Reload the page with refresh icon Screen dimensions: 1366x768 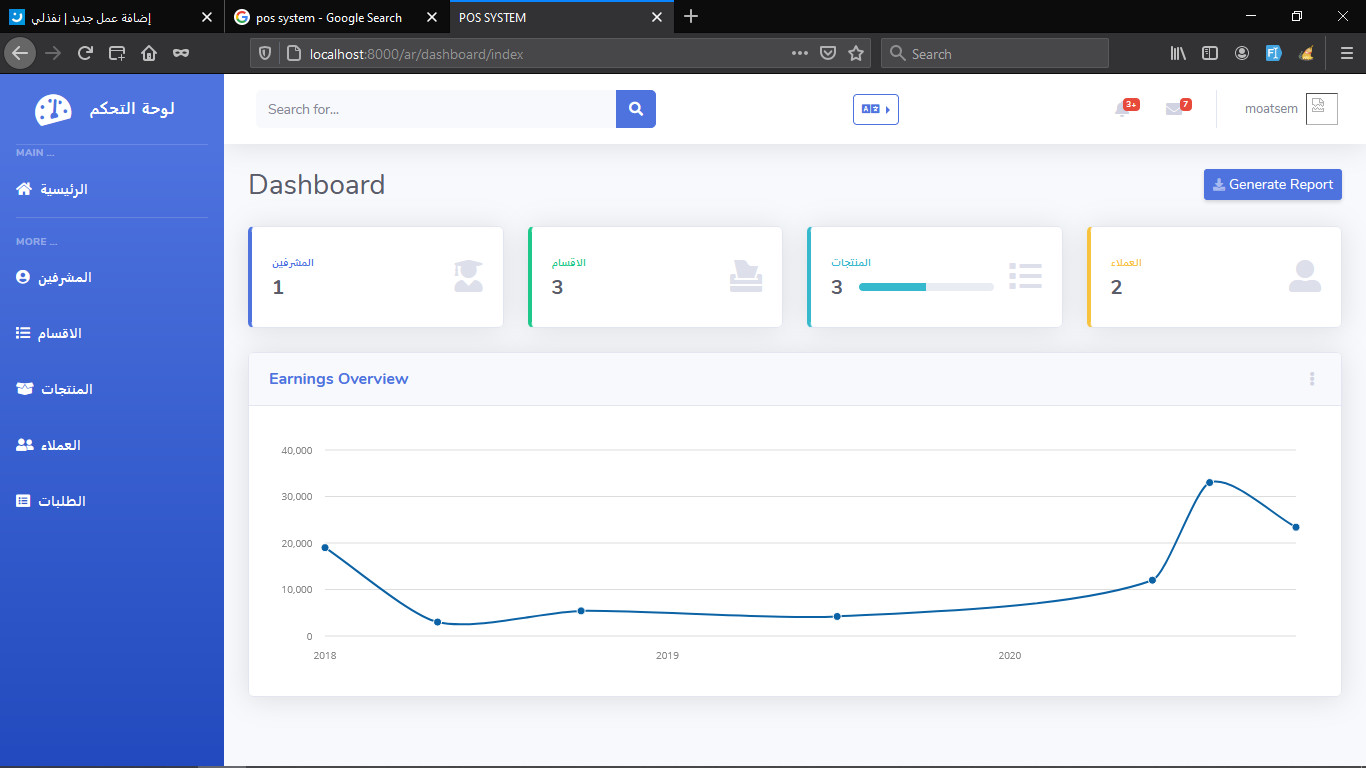[85, 53]
